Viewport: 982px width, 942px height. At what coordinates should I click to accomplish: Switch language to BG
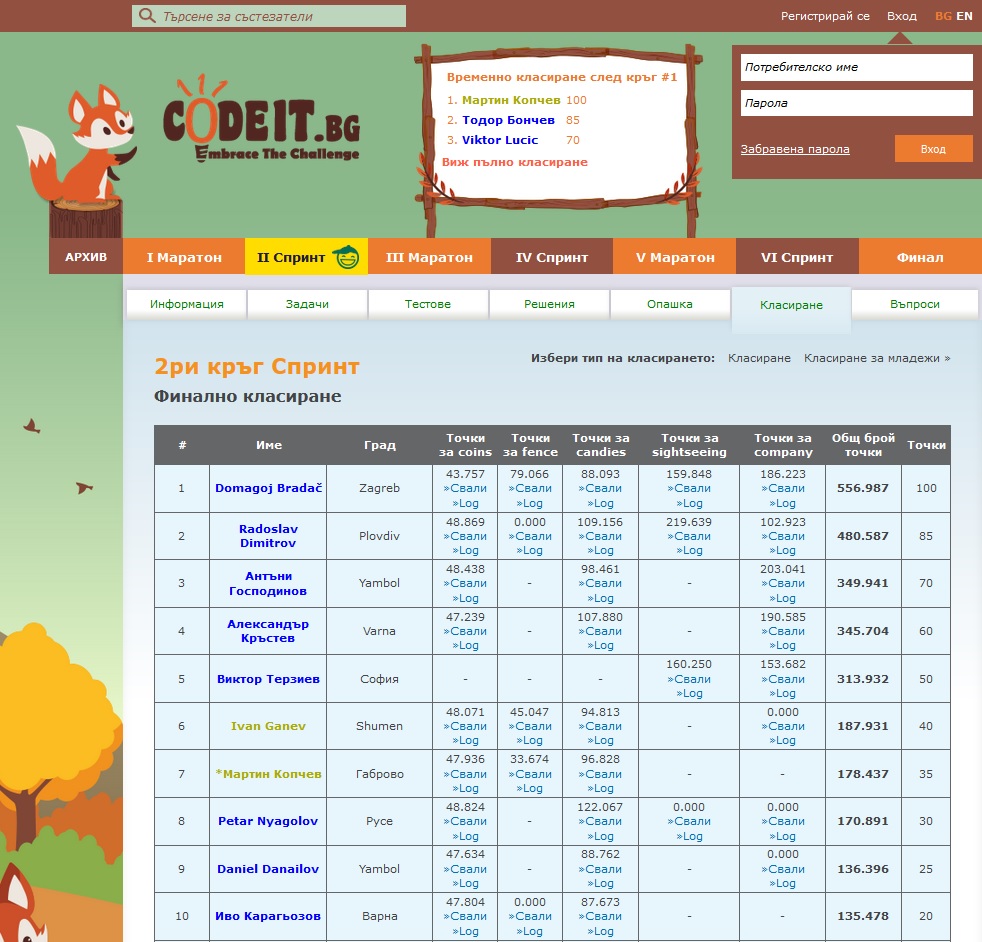point(943,16)
